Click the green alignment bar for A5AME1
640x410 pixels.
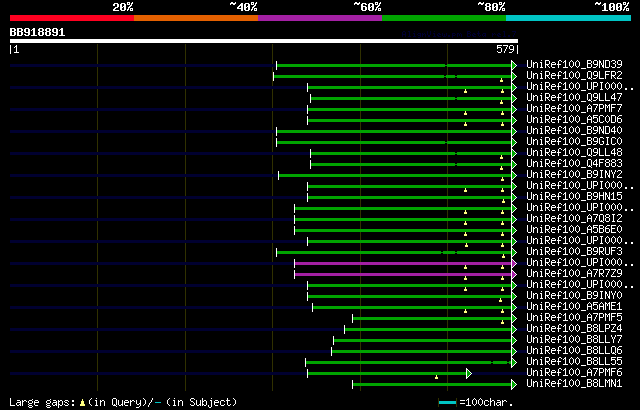pyautogui.click(x=412, y=308)
